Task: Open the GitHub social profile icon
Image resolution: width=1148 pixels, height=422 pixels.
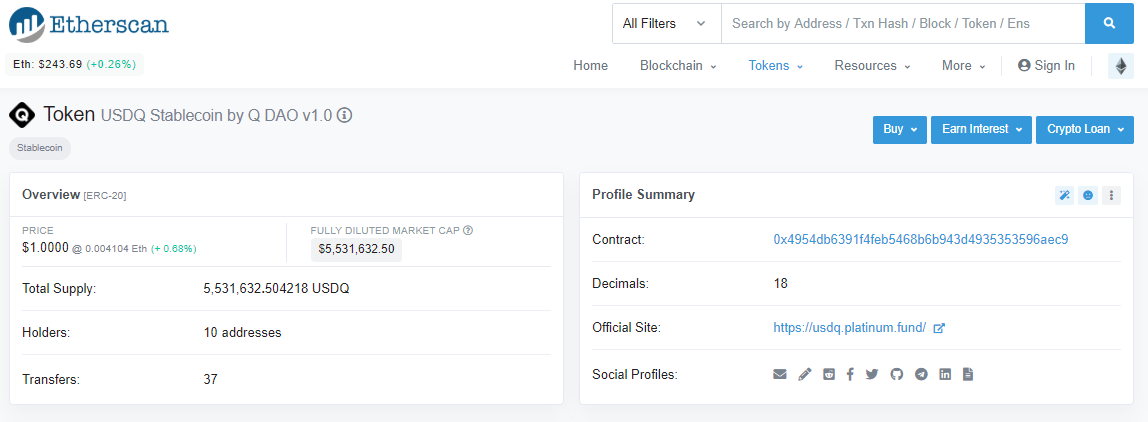Action: pos(897,374)
